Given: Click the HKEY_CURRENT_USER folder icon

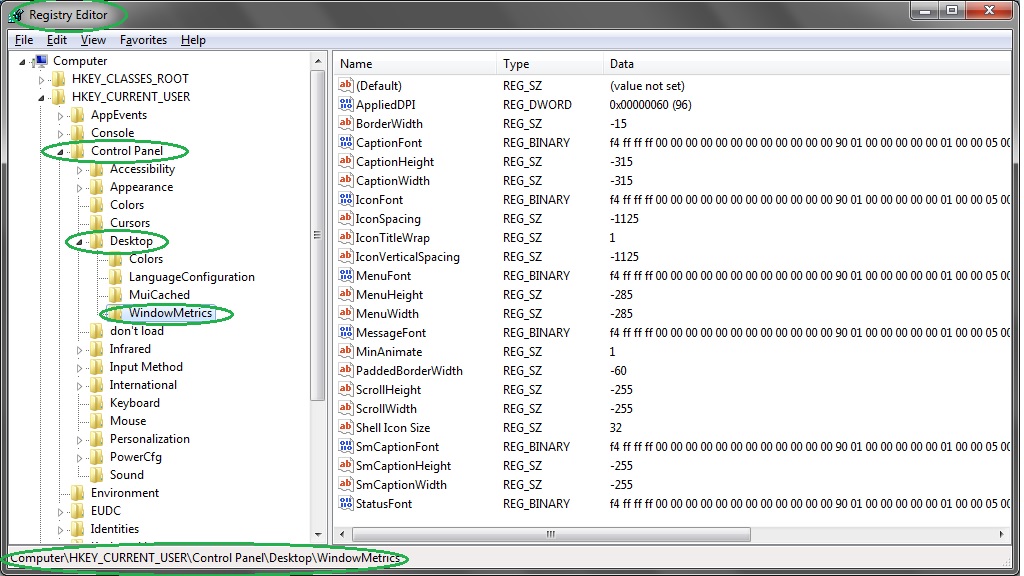Looking at the screenshot, I should click(59, 97).
